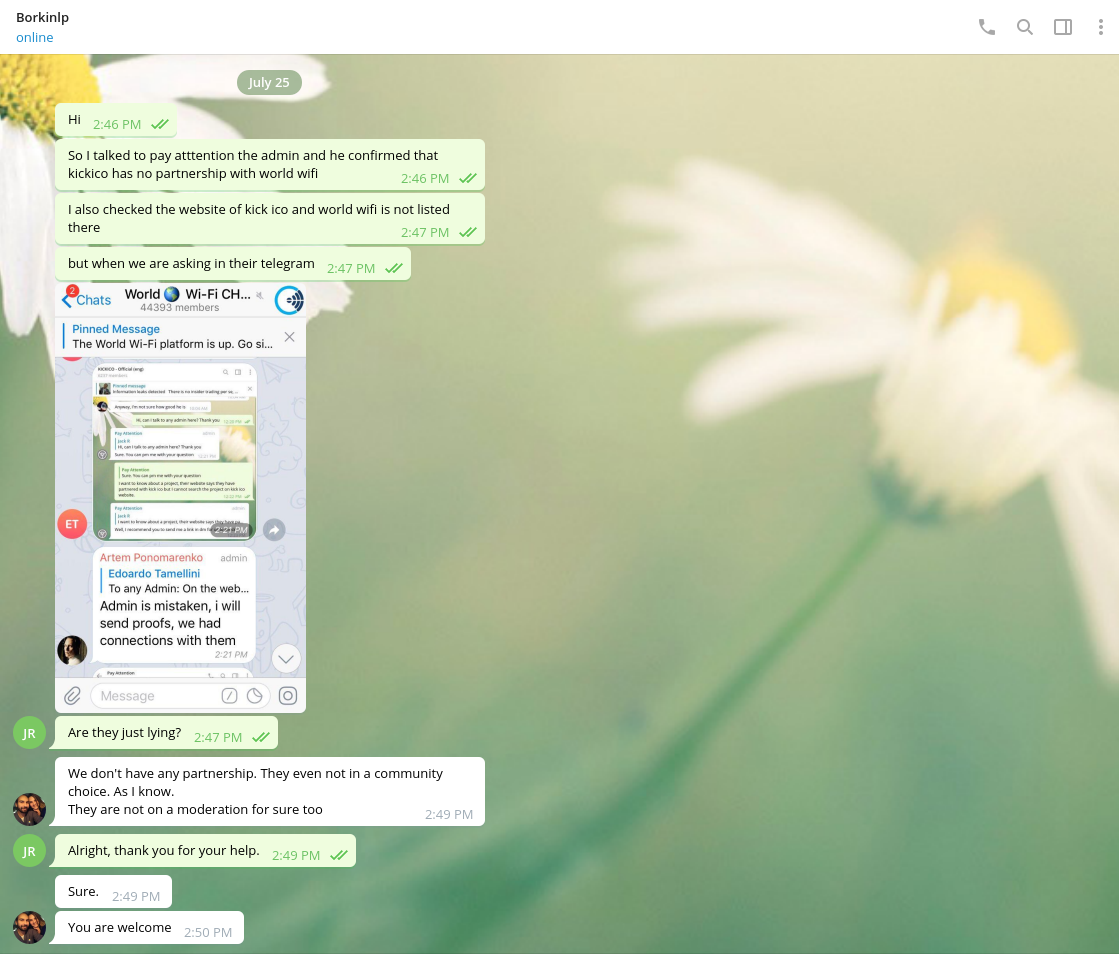Click nested KICKICO screenshot inside image
Screen dimensions: 1119x956
(x=174, y=452)
